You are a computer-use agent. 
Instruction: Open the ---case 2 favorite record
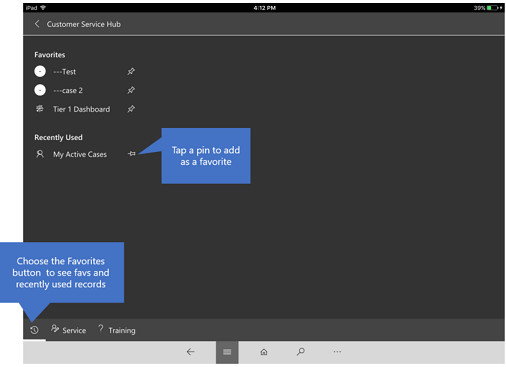coord(68,90)
